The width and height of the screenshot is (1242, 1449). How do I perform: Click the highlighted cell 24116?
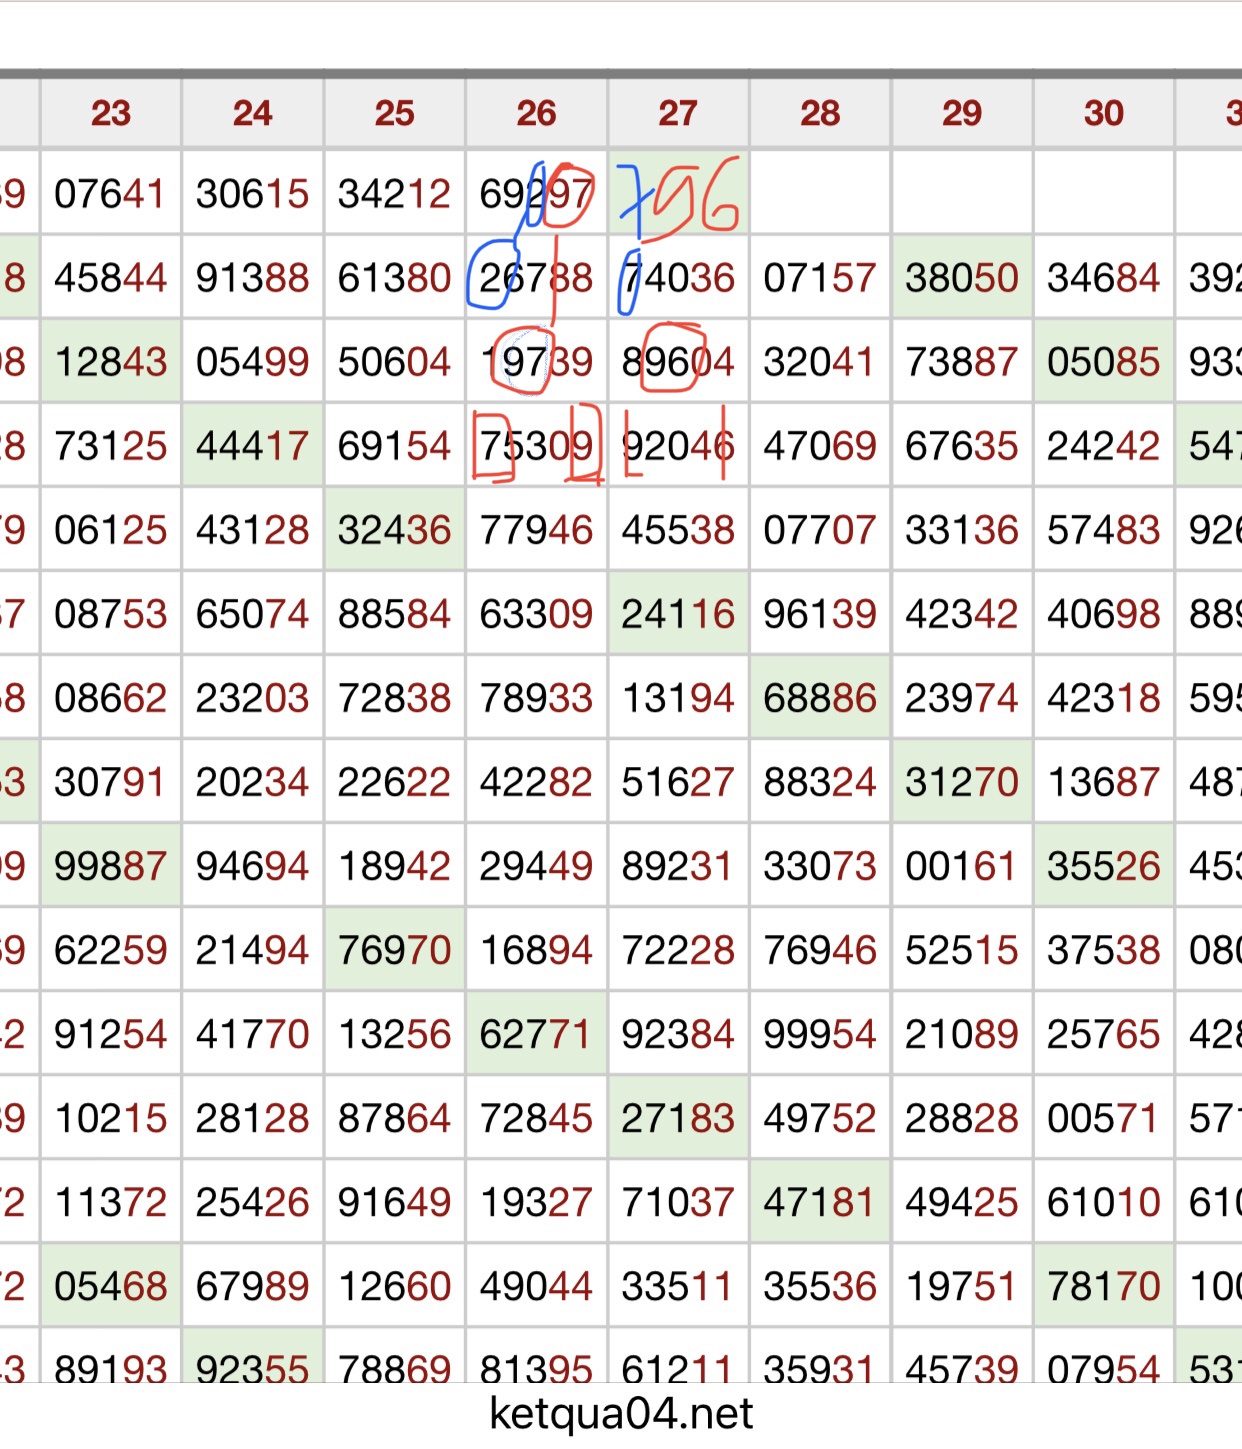(678, 615)
